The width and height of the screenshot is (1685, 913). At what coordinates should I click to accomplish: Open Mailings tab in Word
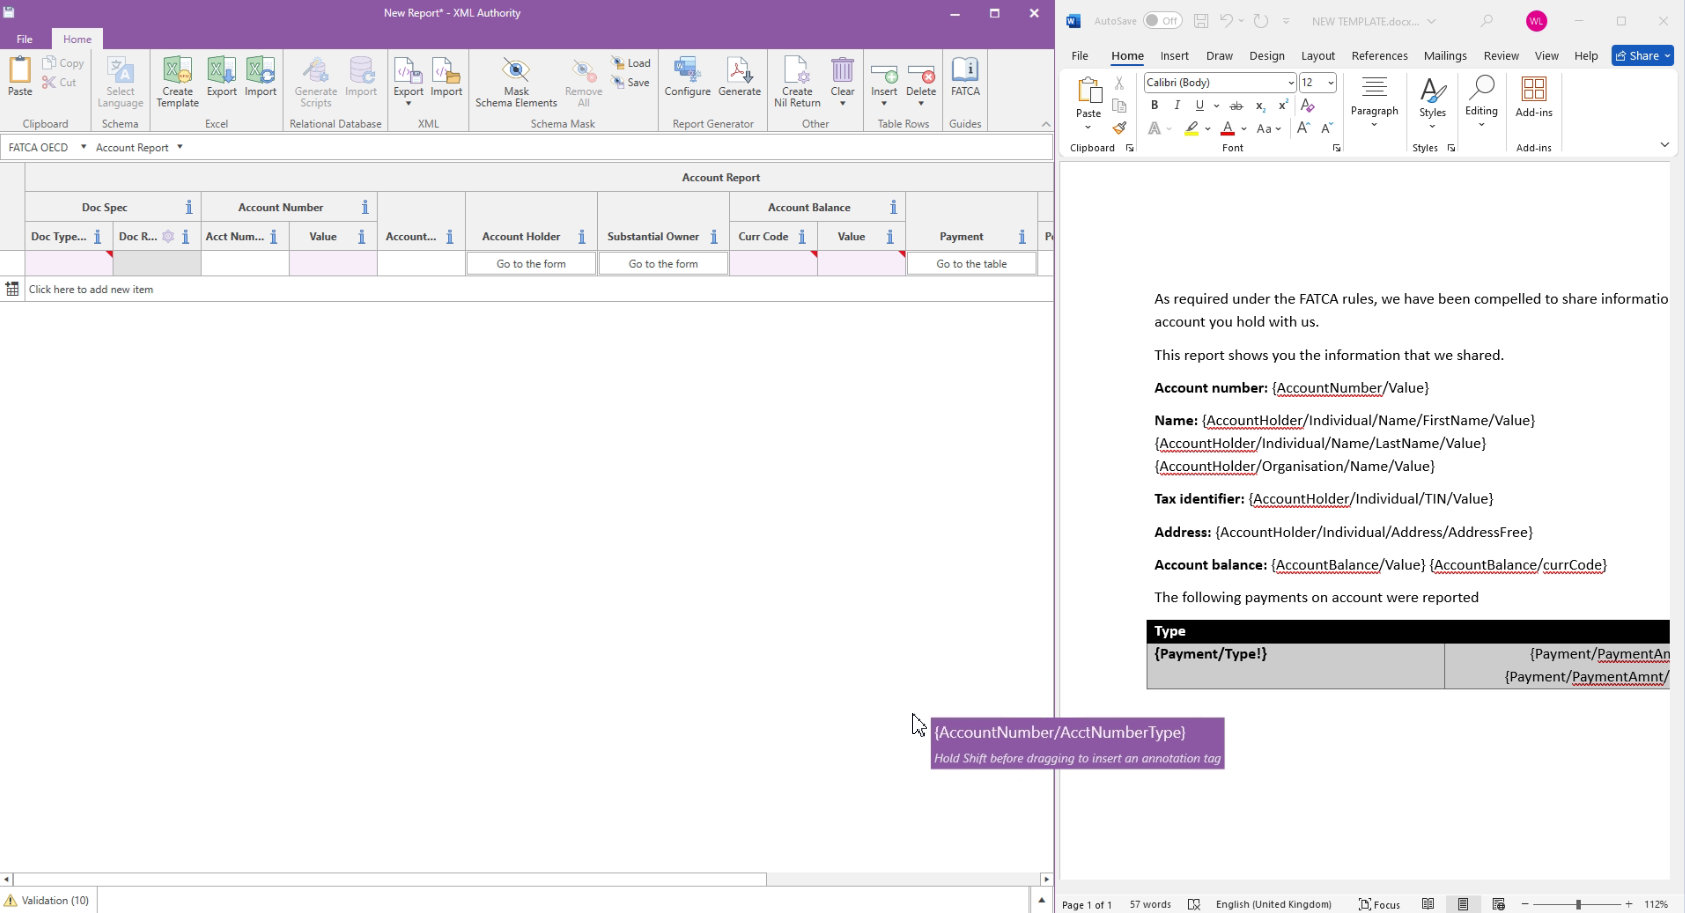click(1445, 56)
